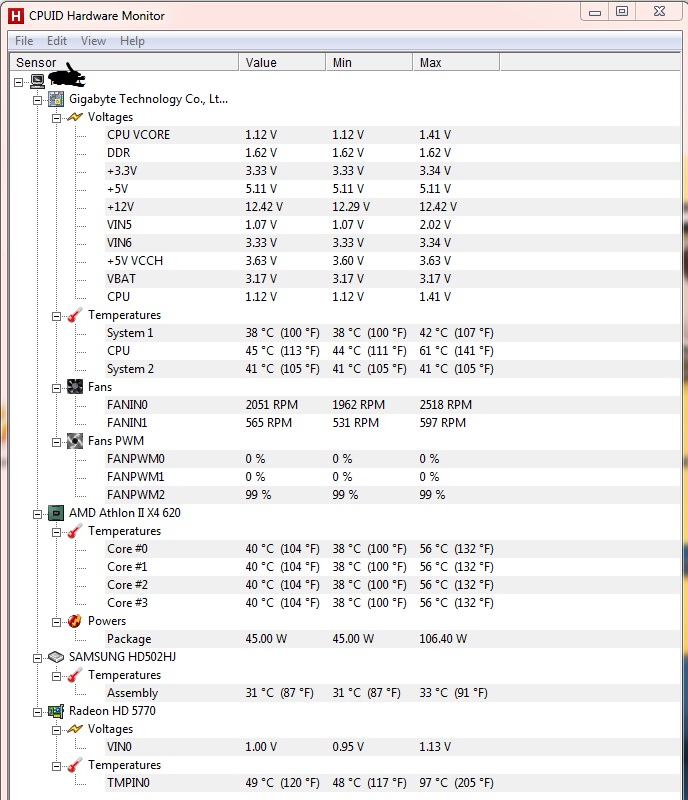This screenshot has width=688, height=800.
Task: Select the TMPIN0 temperature row
Action: click(x=392, y=783)
